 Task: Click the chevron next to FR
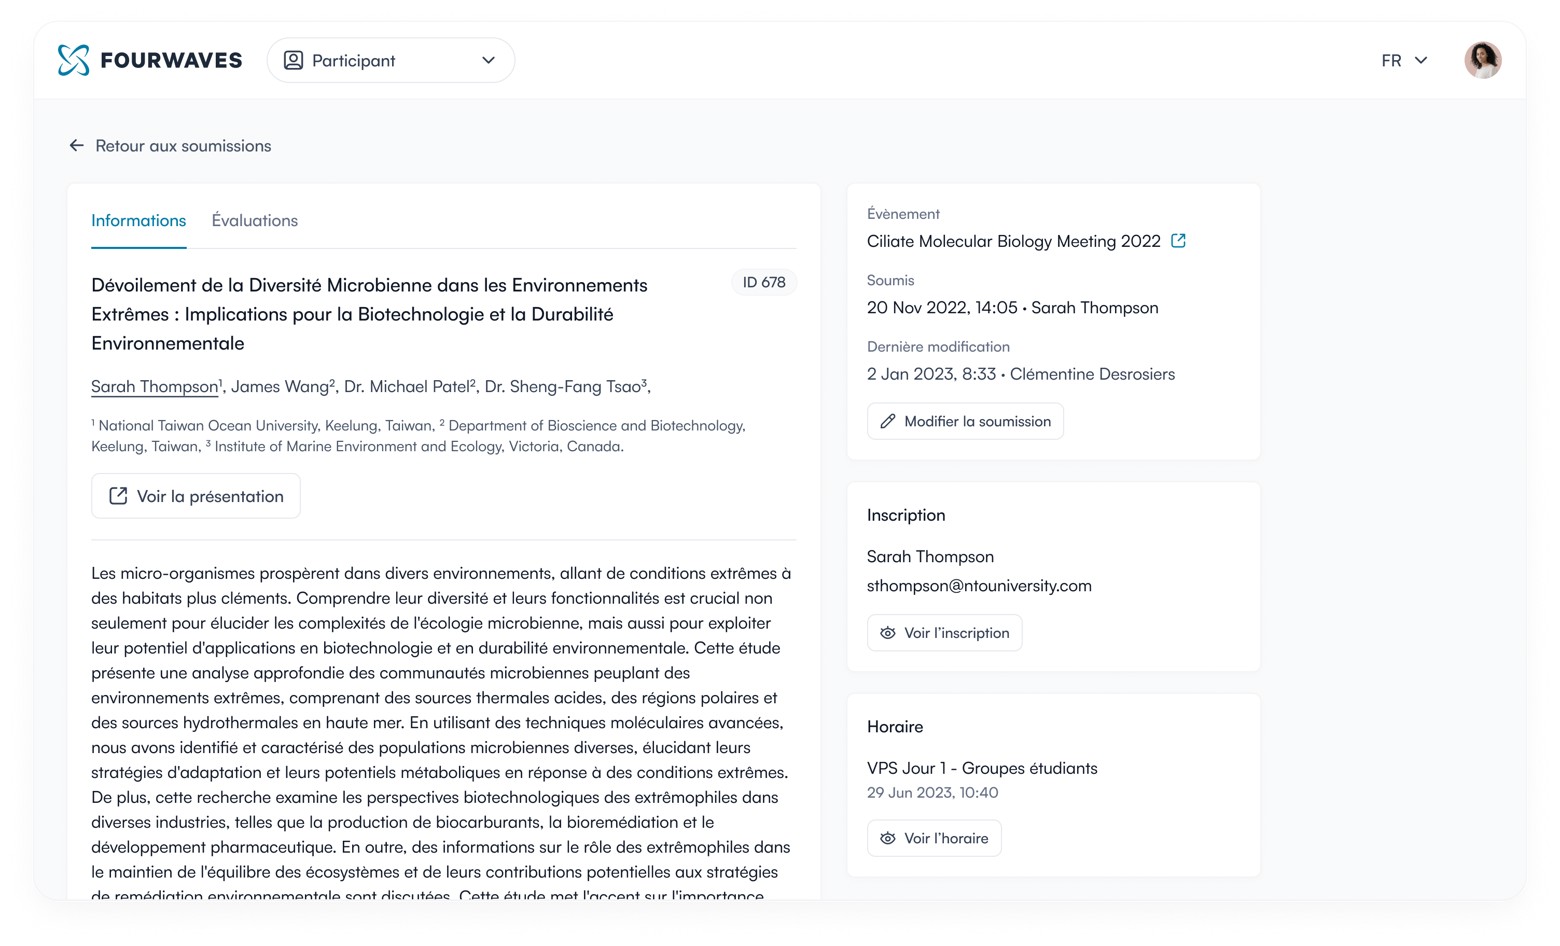[1421, 61]
